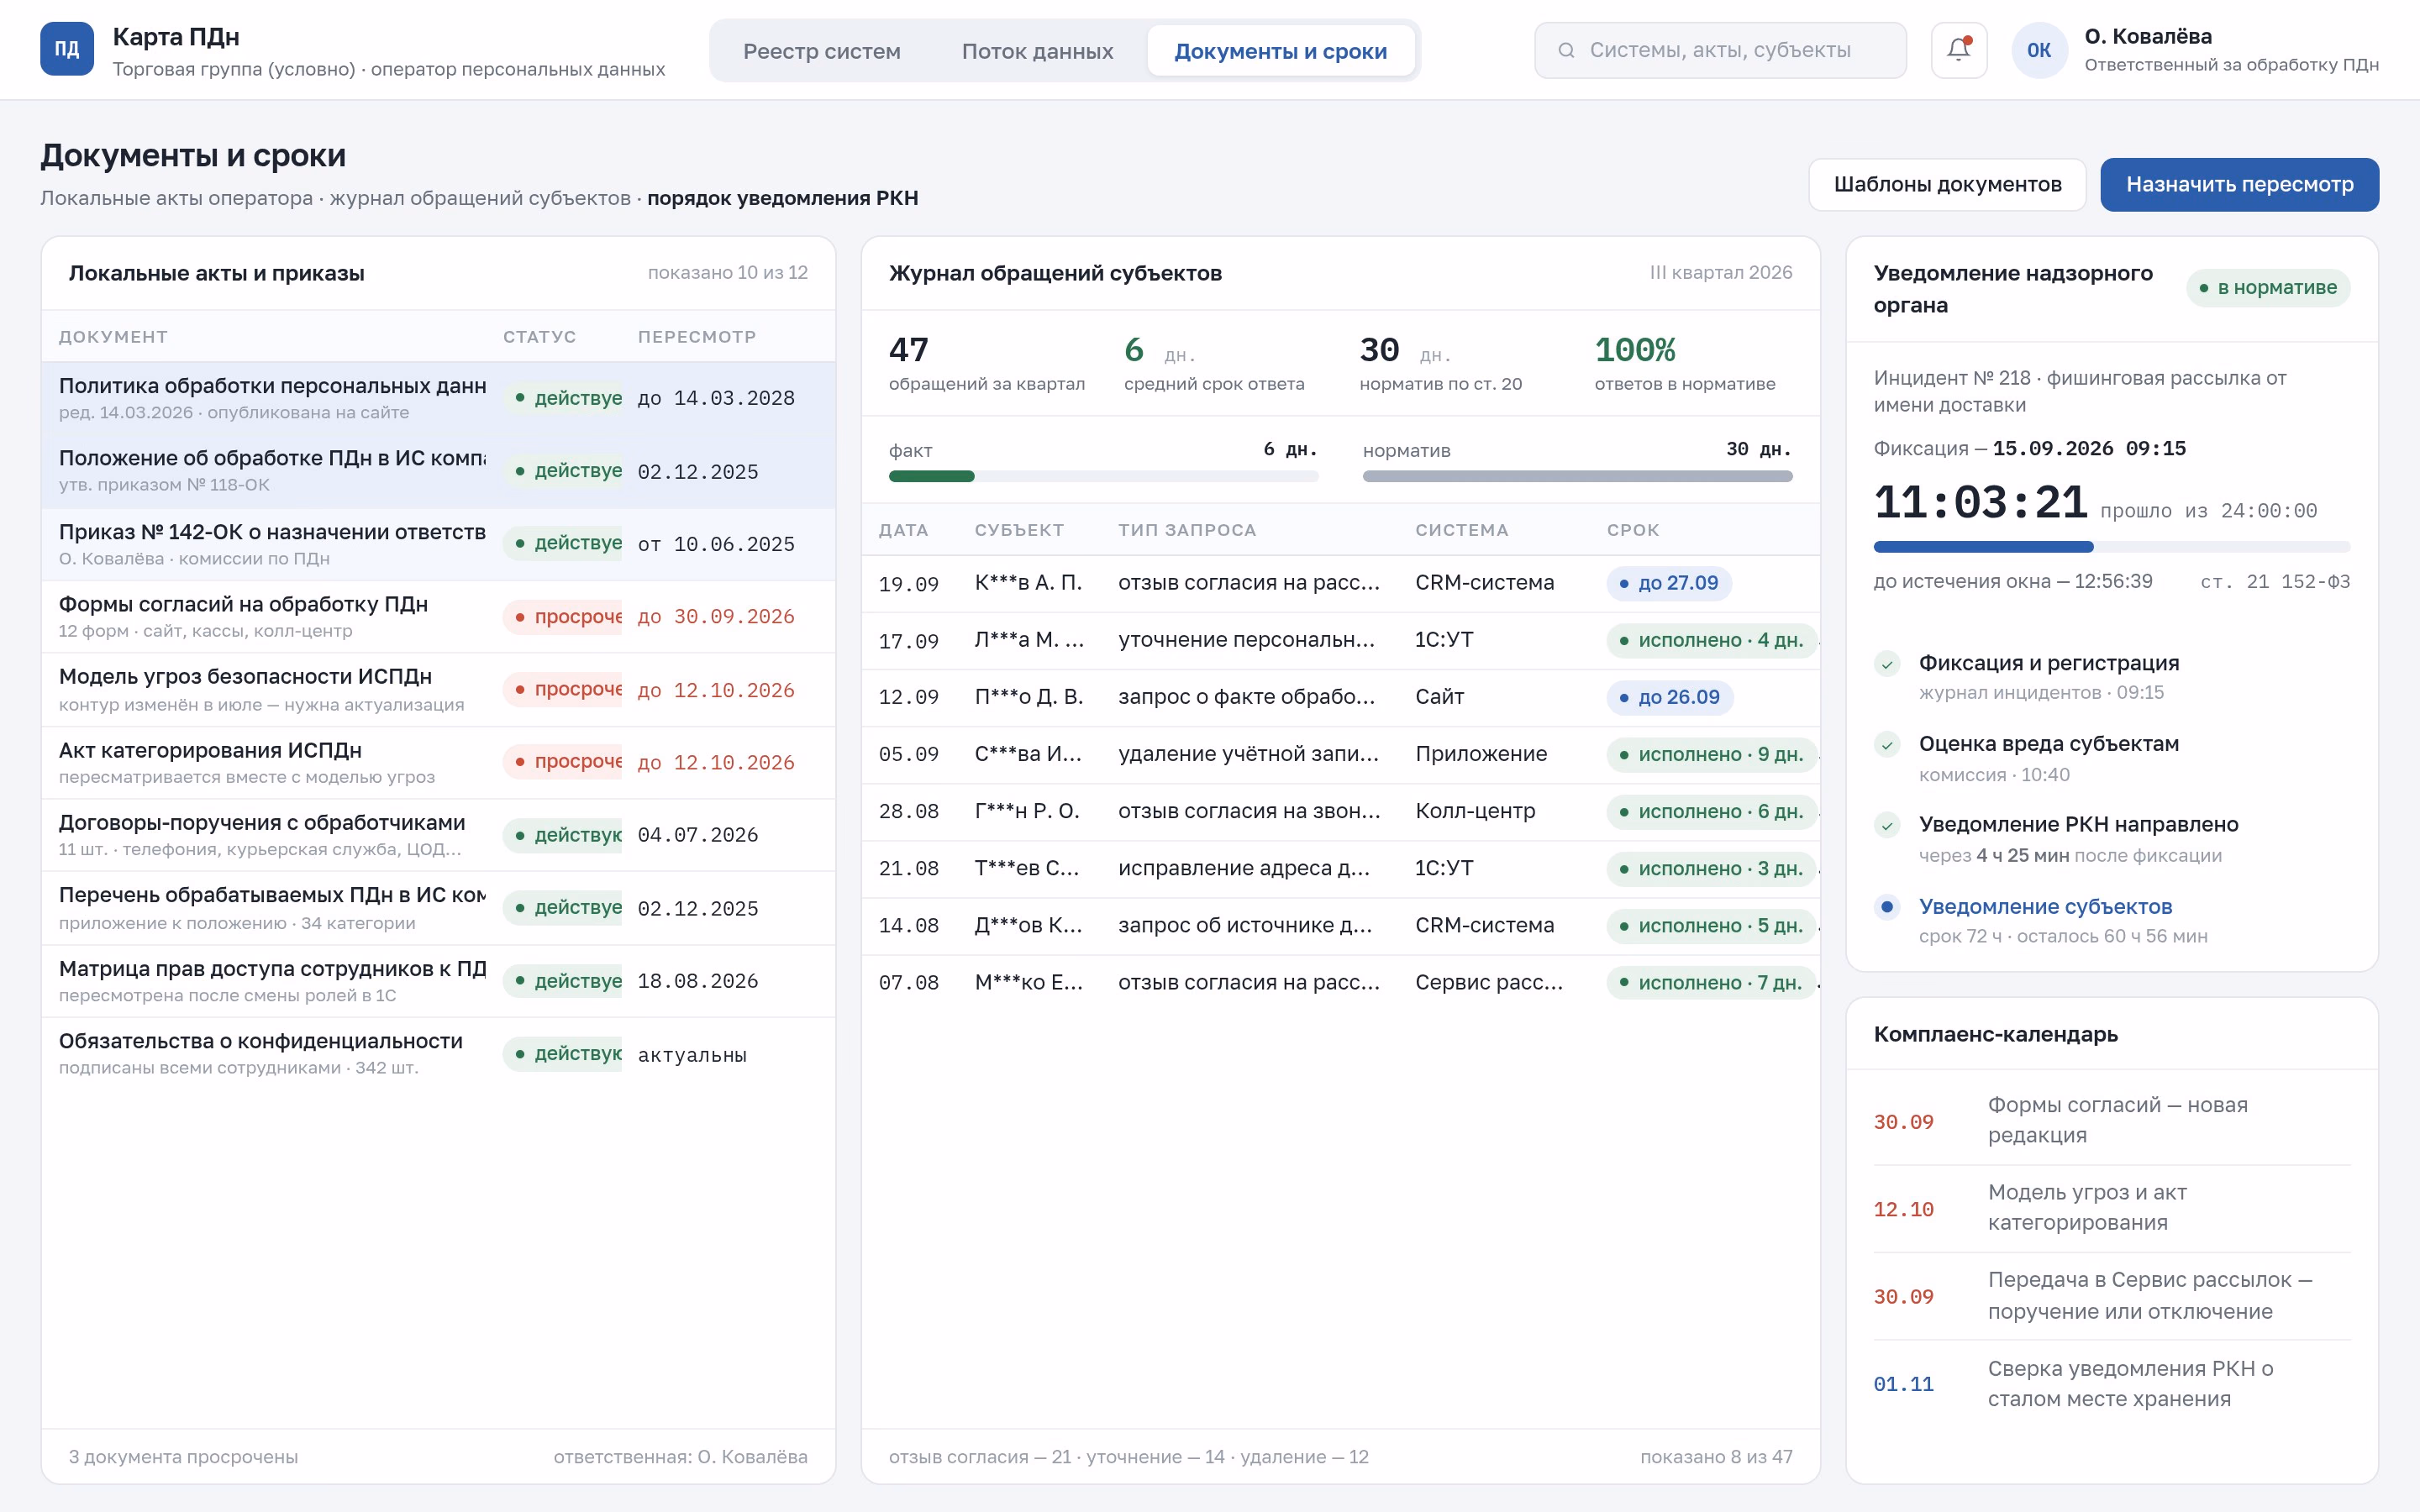
Task: Click checkmark icon beside Фиксация и регистрация
Action: [1887, 664]
